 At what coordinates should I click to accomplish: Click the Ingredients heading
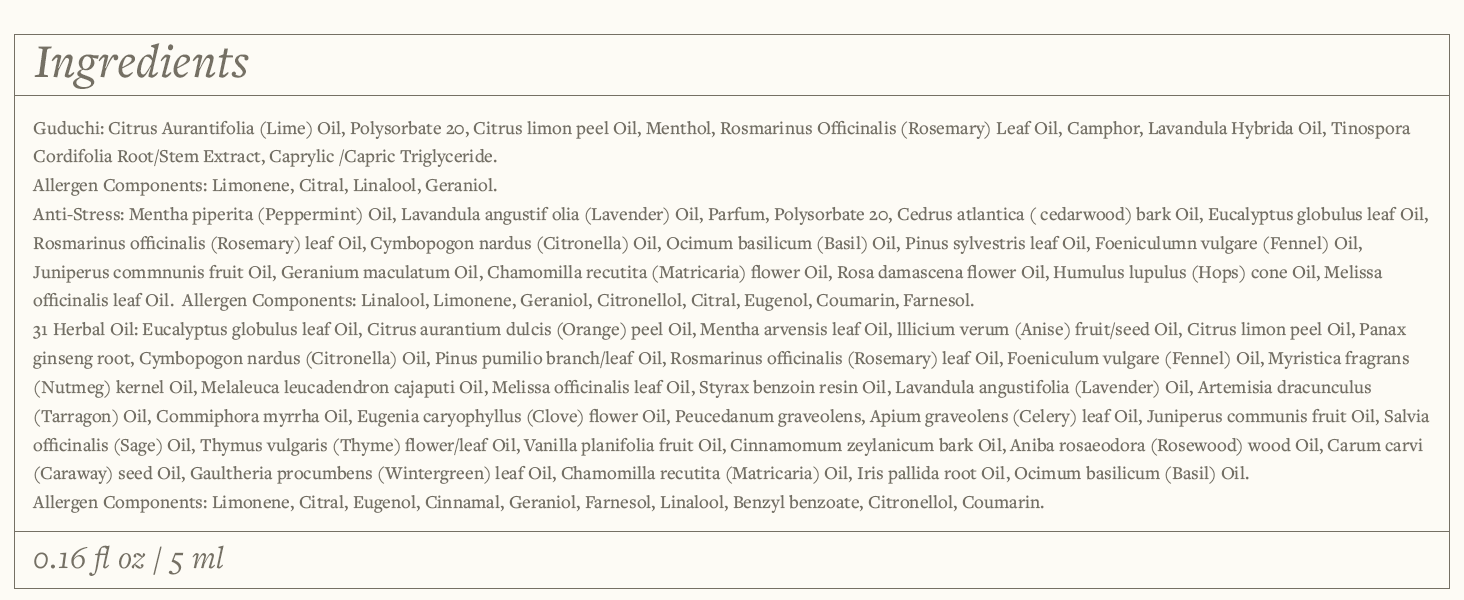coord(141,63)
